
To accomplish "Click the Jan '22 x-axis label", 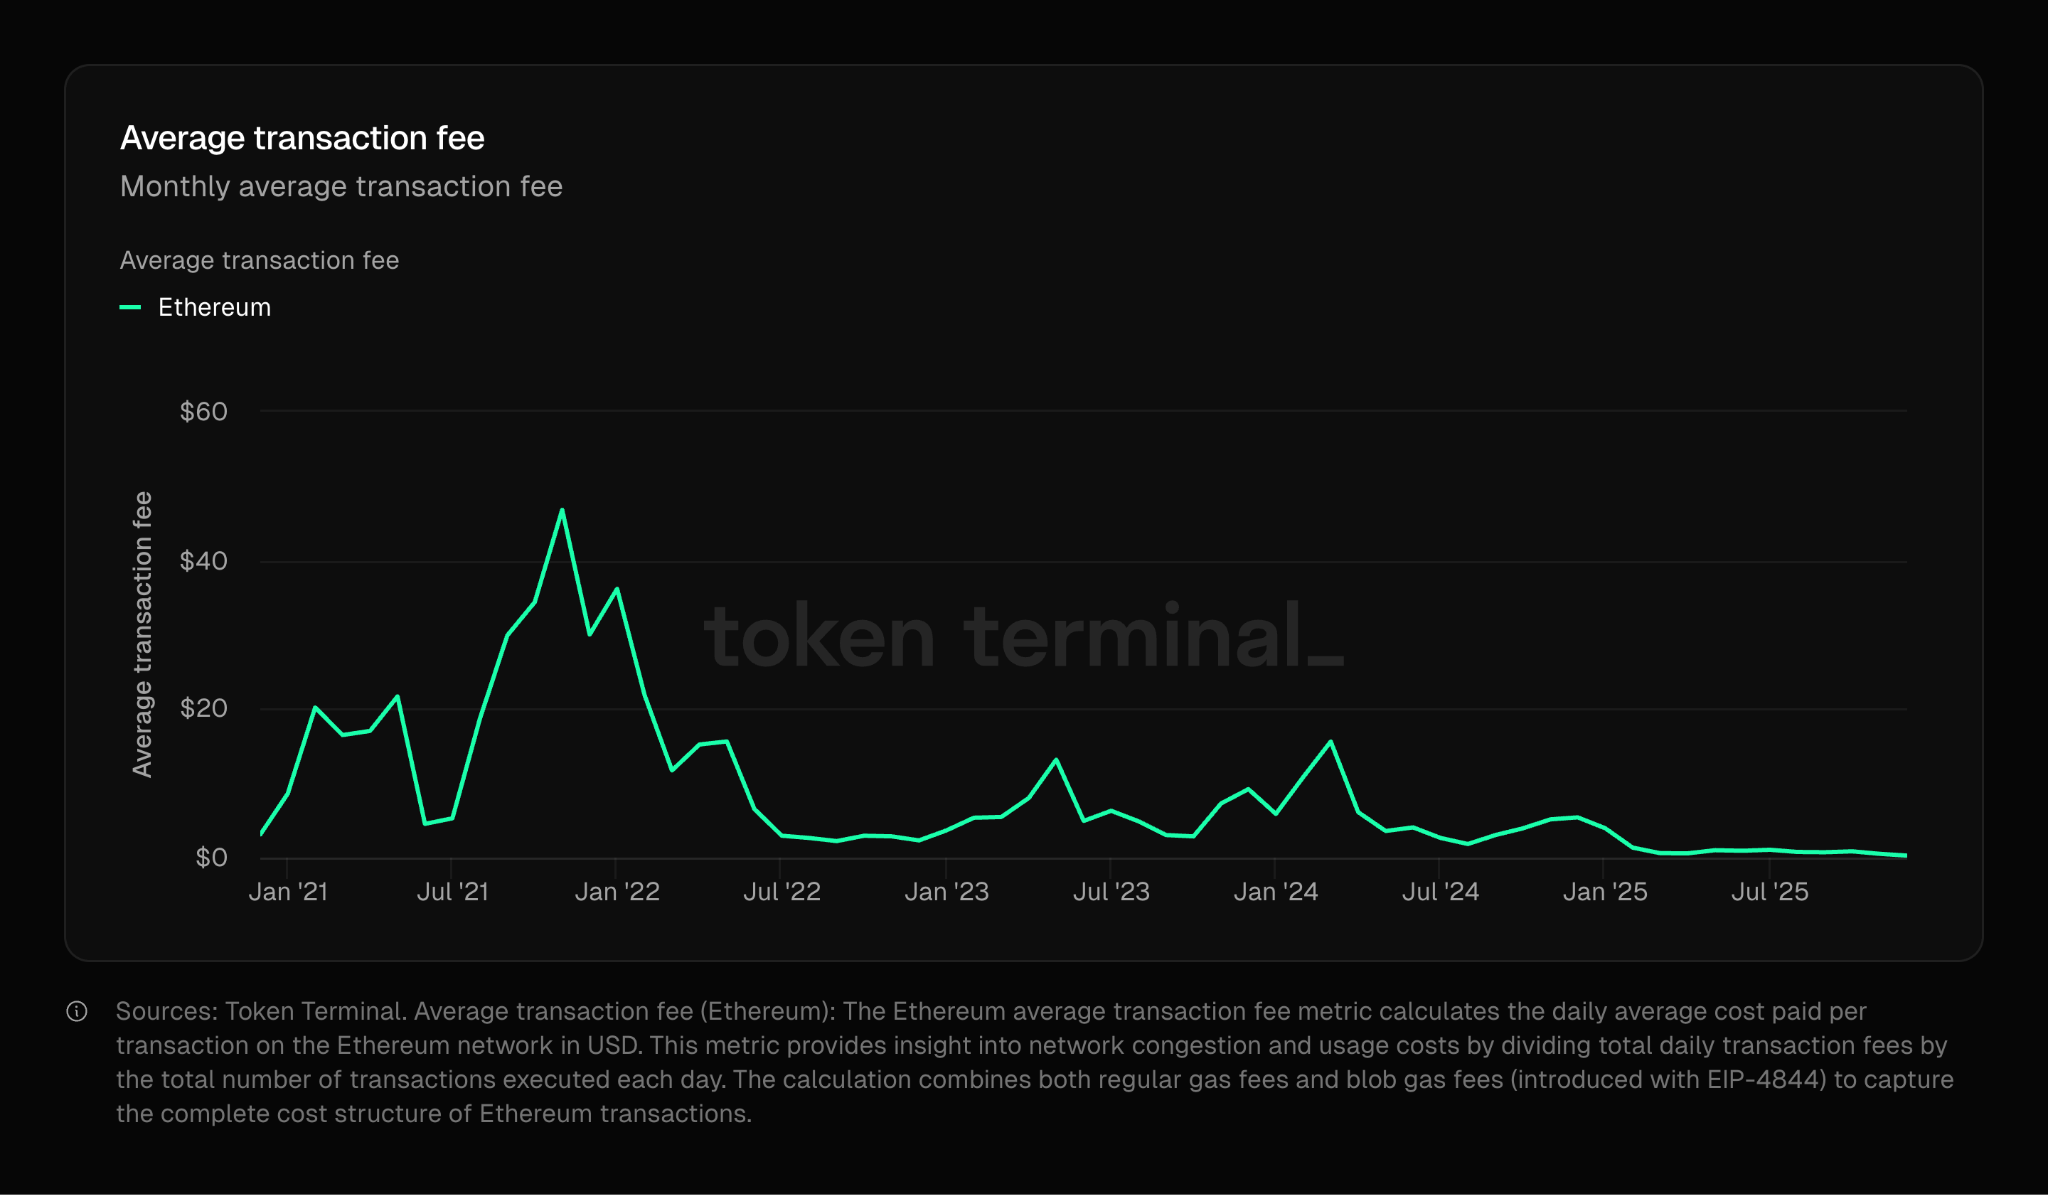I will point(617,891).
